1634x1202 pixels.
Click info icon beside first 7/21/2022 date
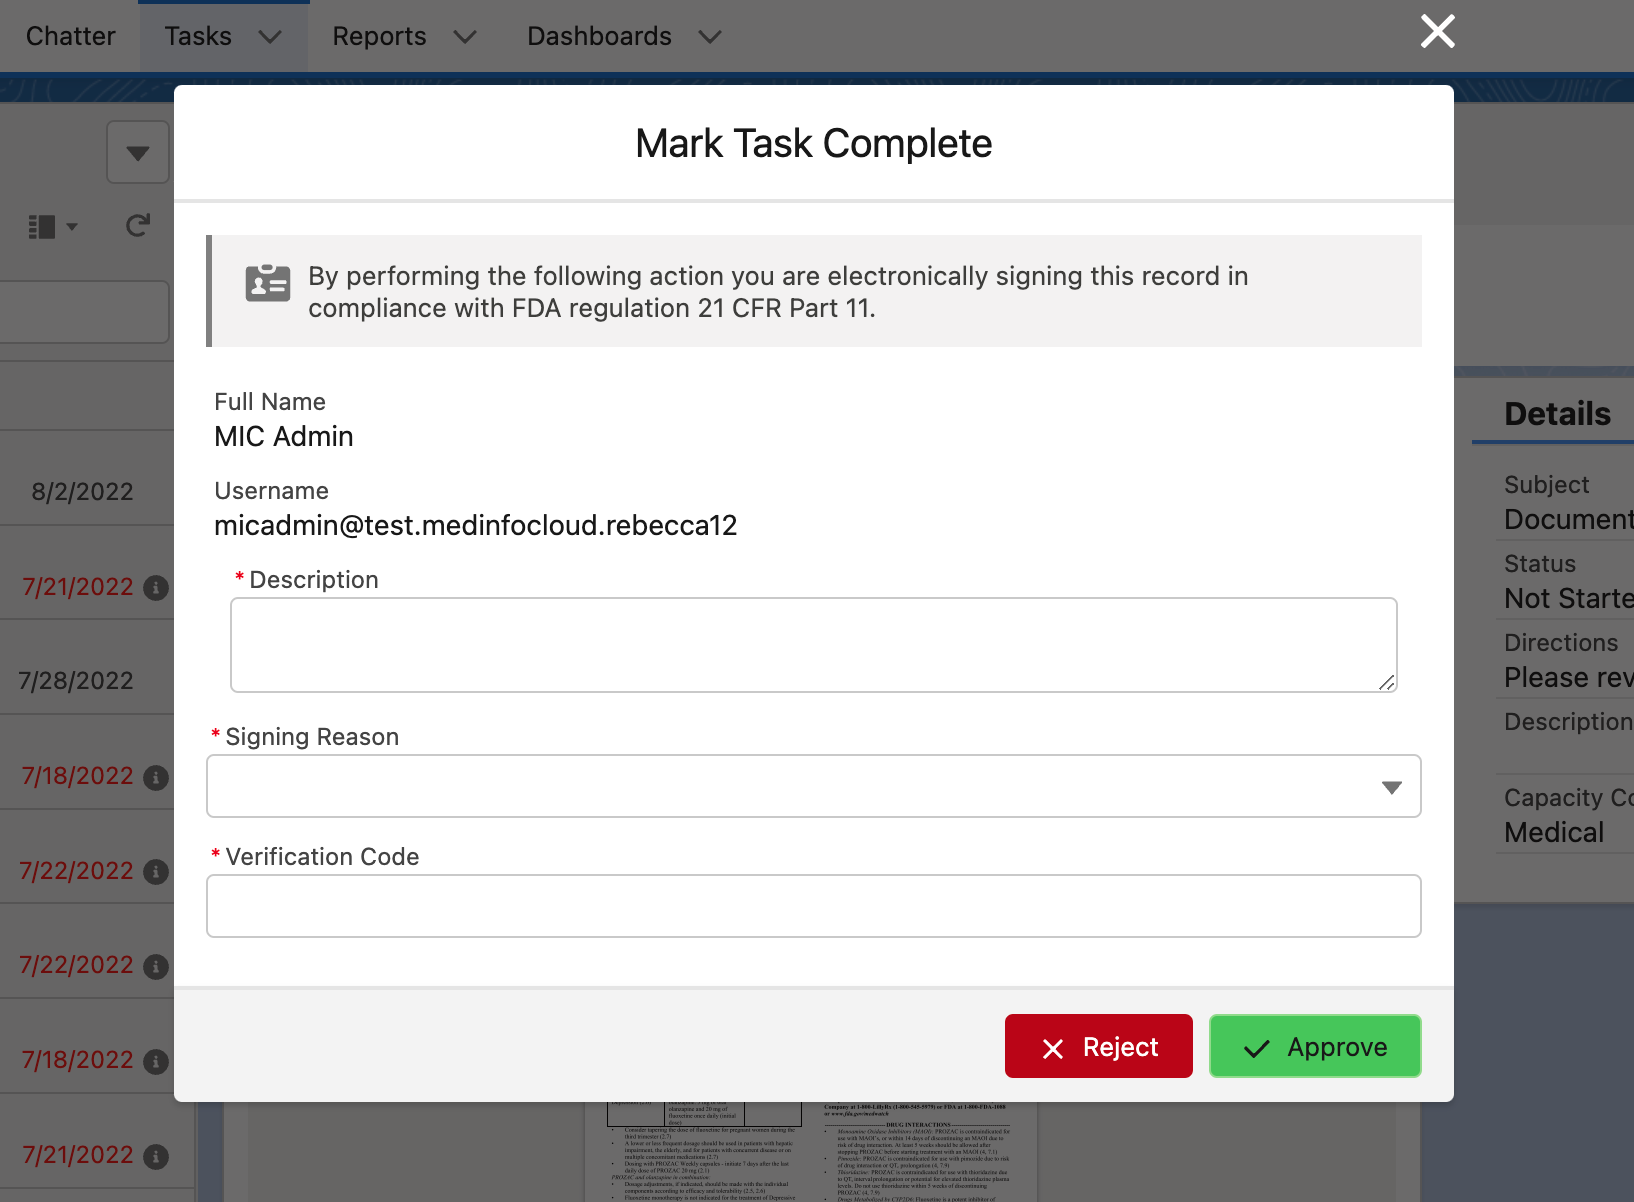[156, 588]
